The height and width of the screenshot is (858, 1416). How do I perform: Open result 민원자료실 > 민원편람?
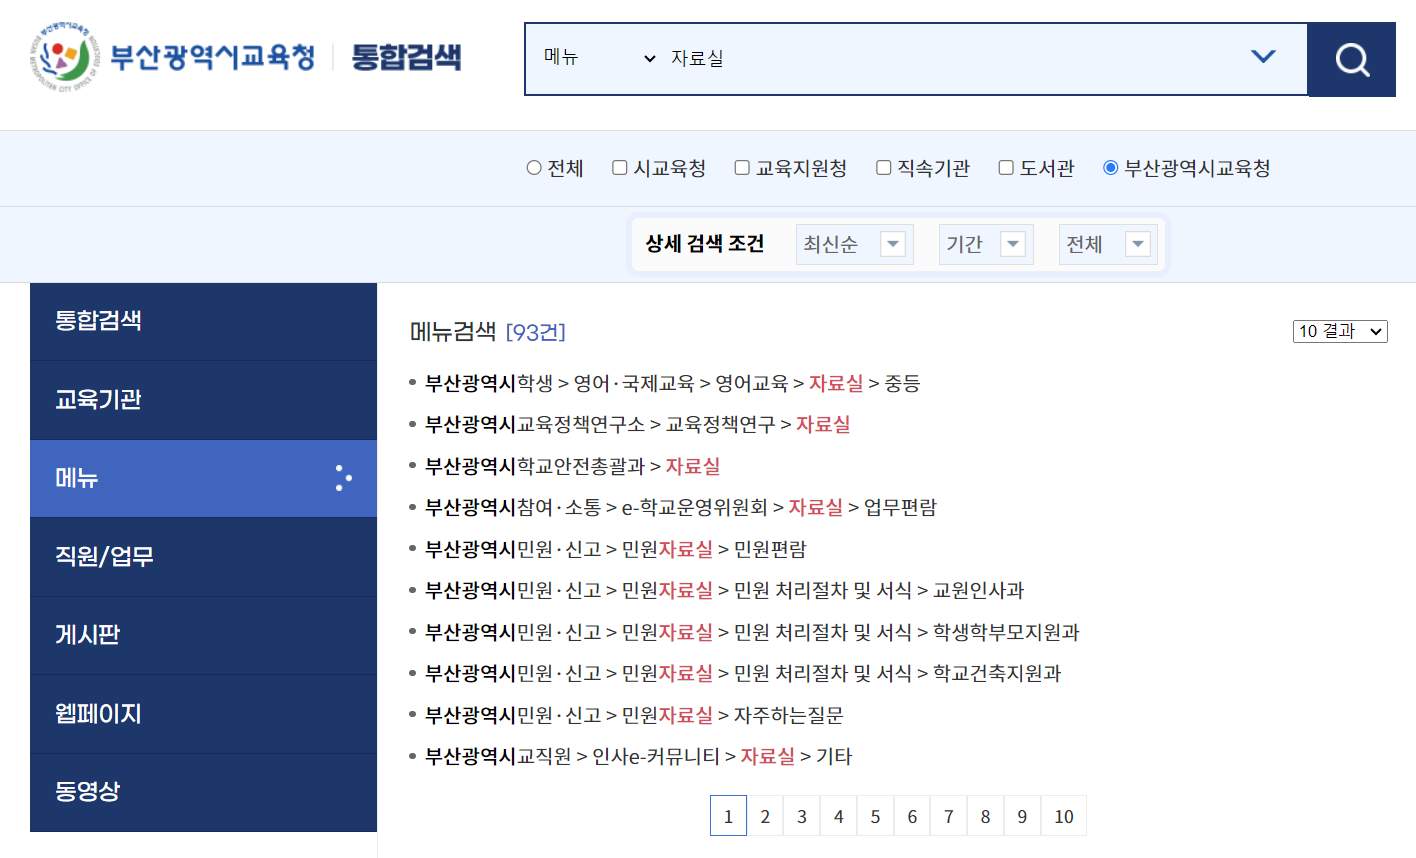tap(615, 549)
